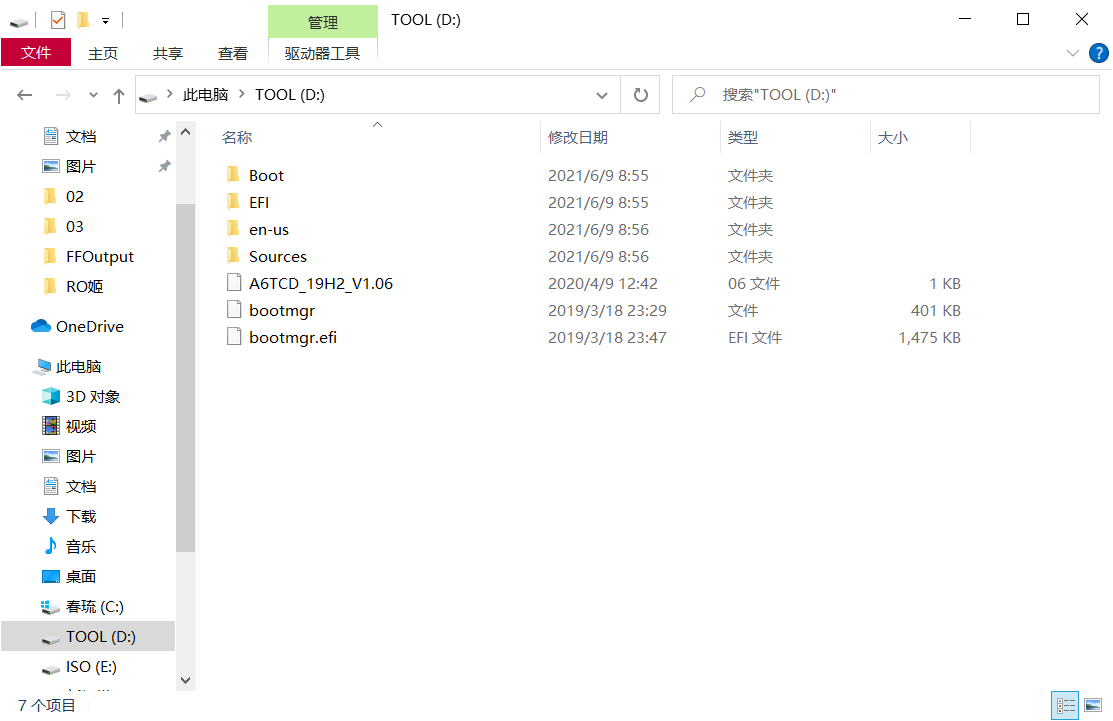1113x721 pixels.
Task: Click the Refresh button beside address bar
Action: (x=640, y=95)
